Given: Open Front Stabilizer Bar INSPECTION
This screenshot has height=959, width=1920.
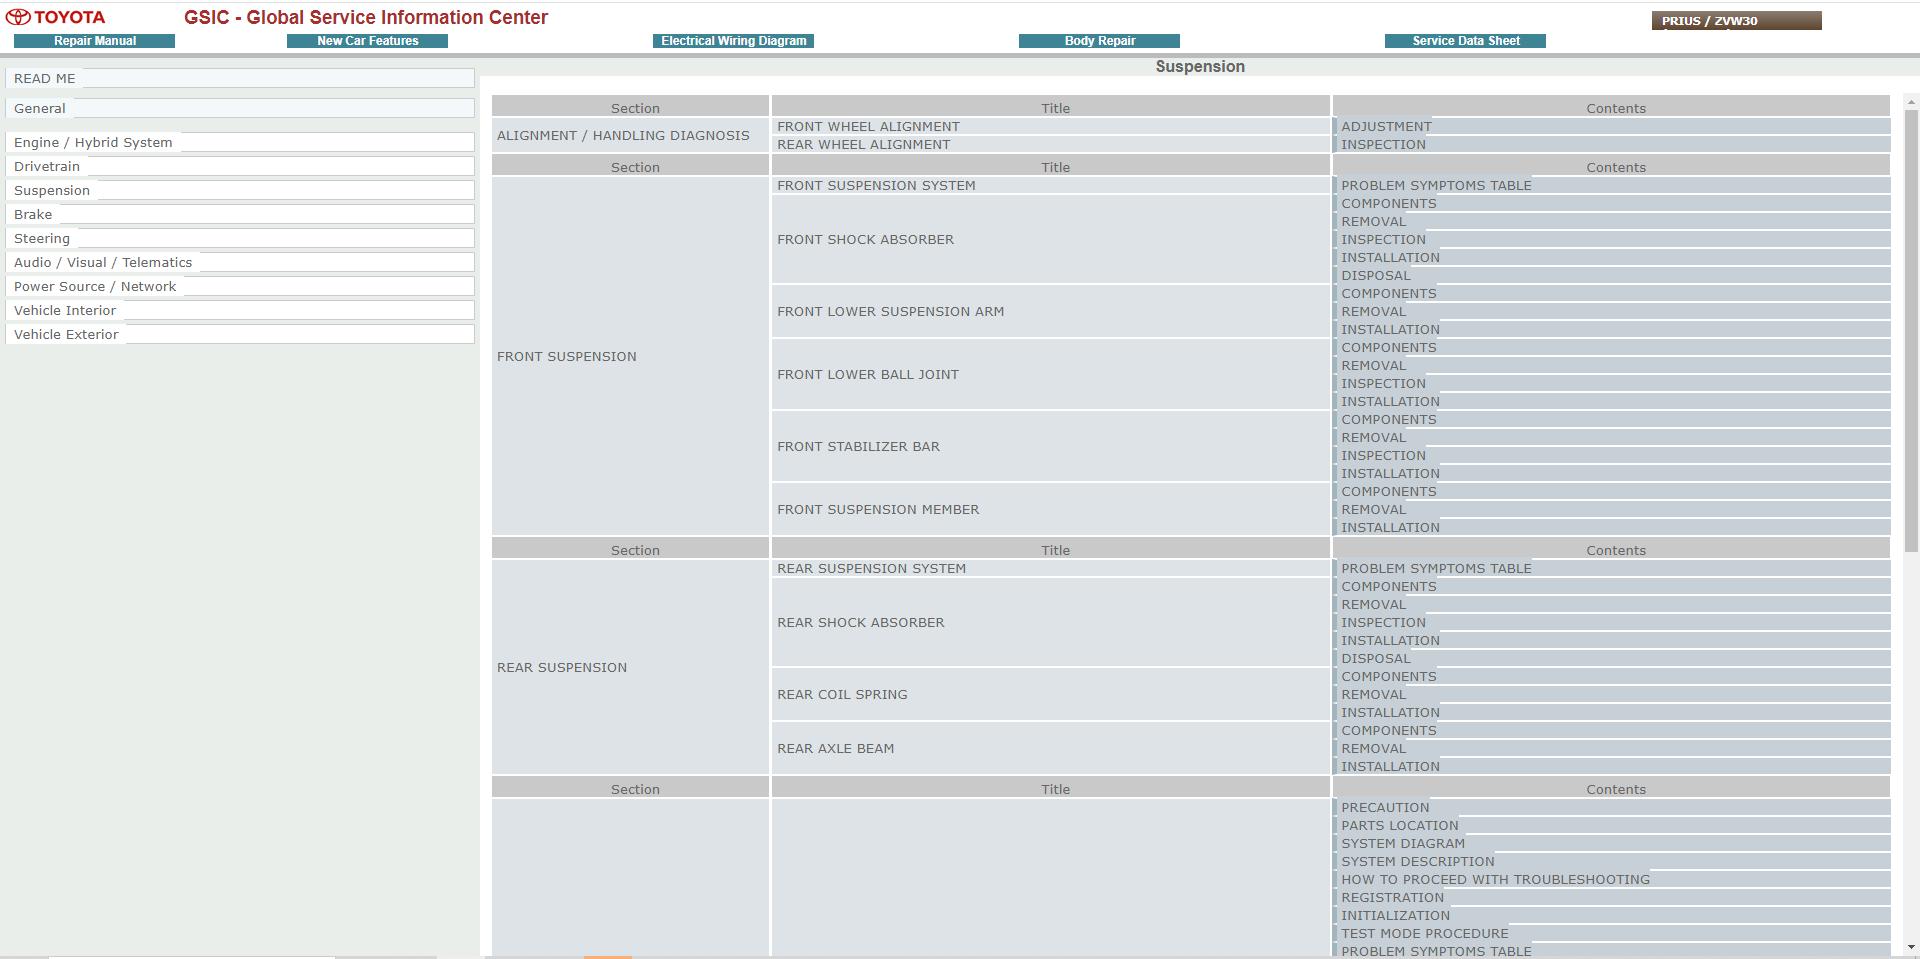Looking at the screenshot, I should click(x=1383, y=455).
